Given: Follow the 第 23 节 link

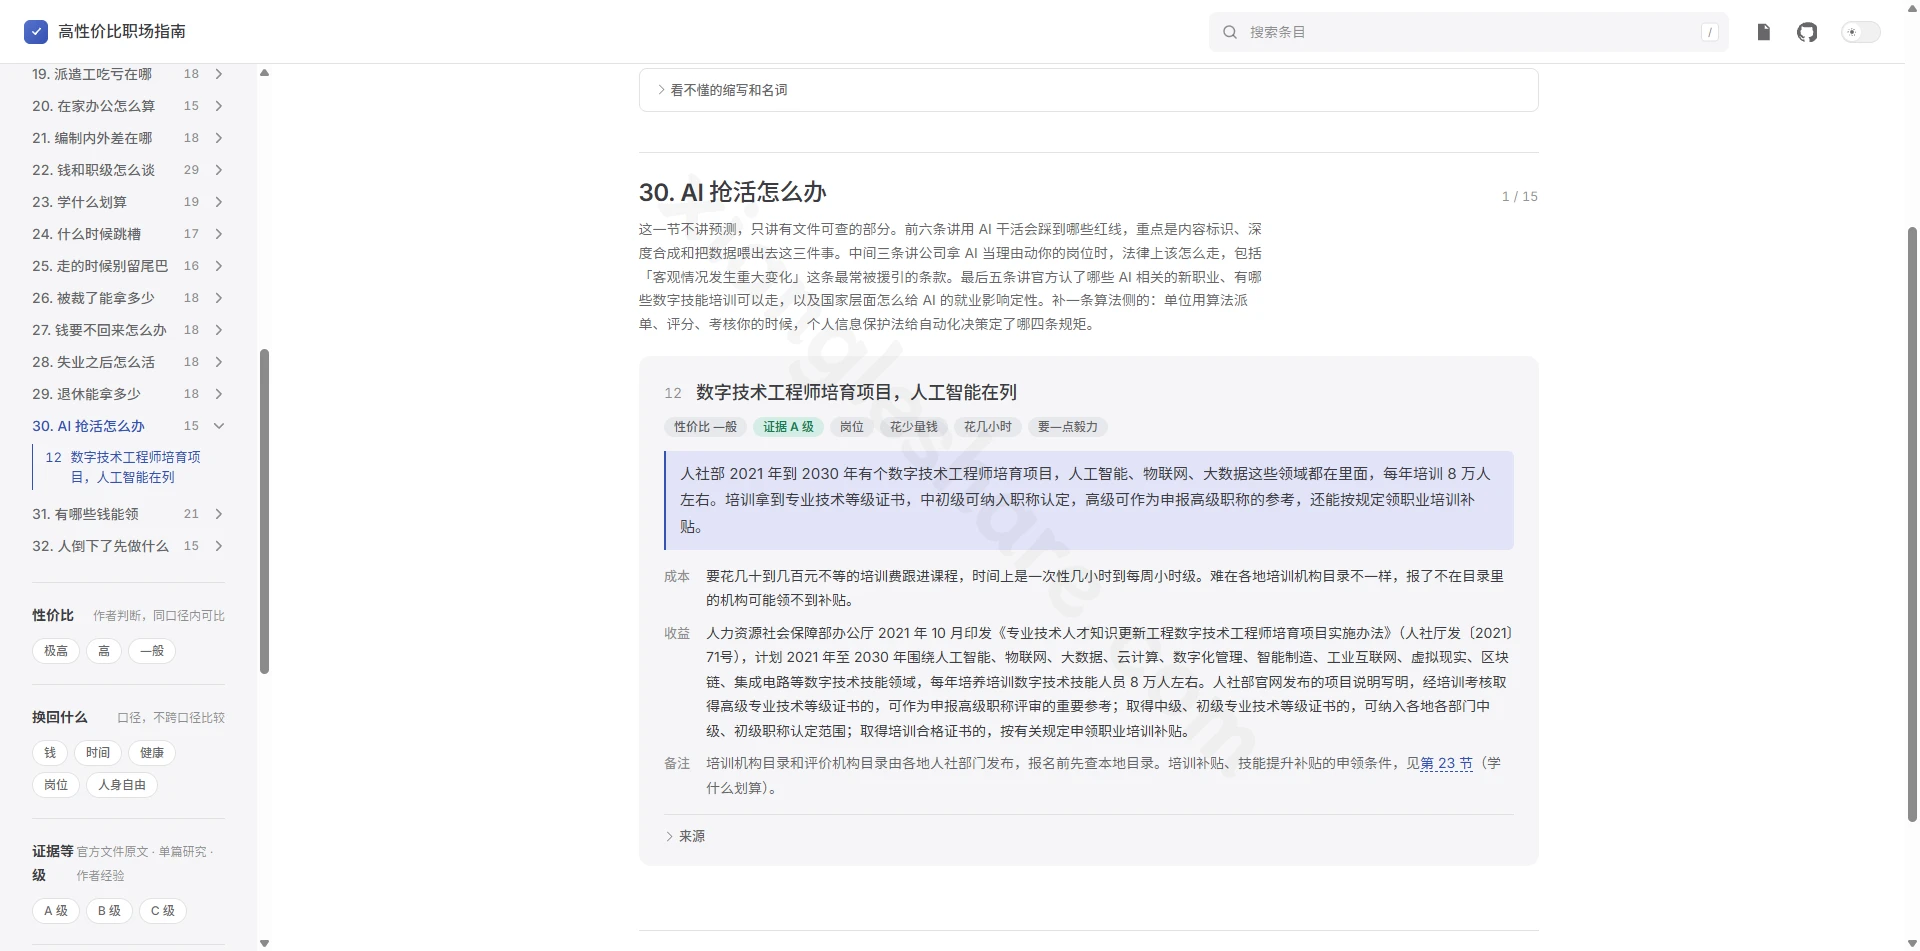Looking at the screenshot, I should (x=1446, y=763).
